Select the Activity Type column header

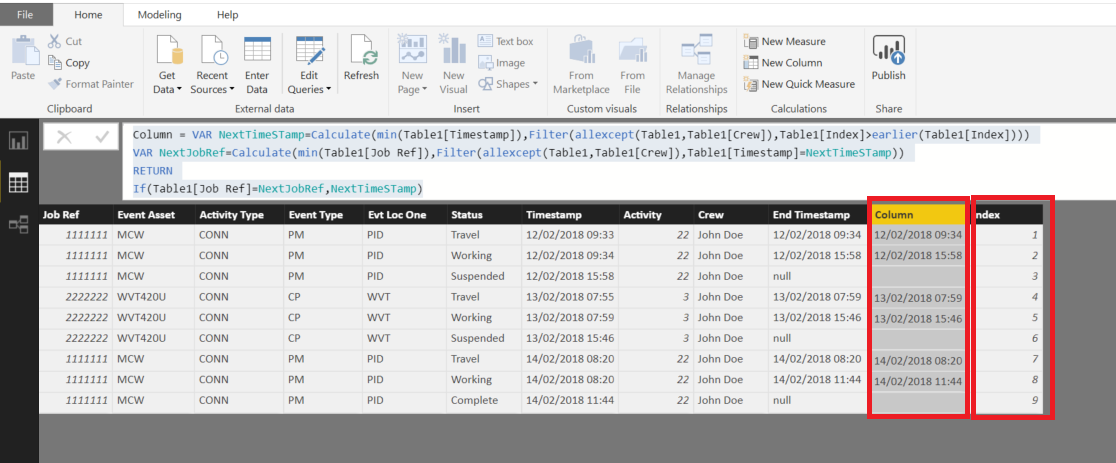pyautogui.click(x=238, y=215)
